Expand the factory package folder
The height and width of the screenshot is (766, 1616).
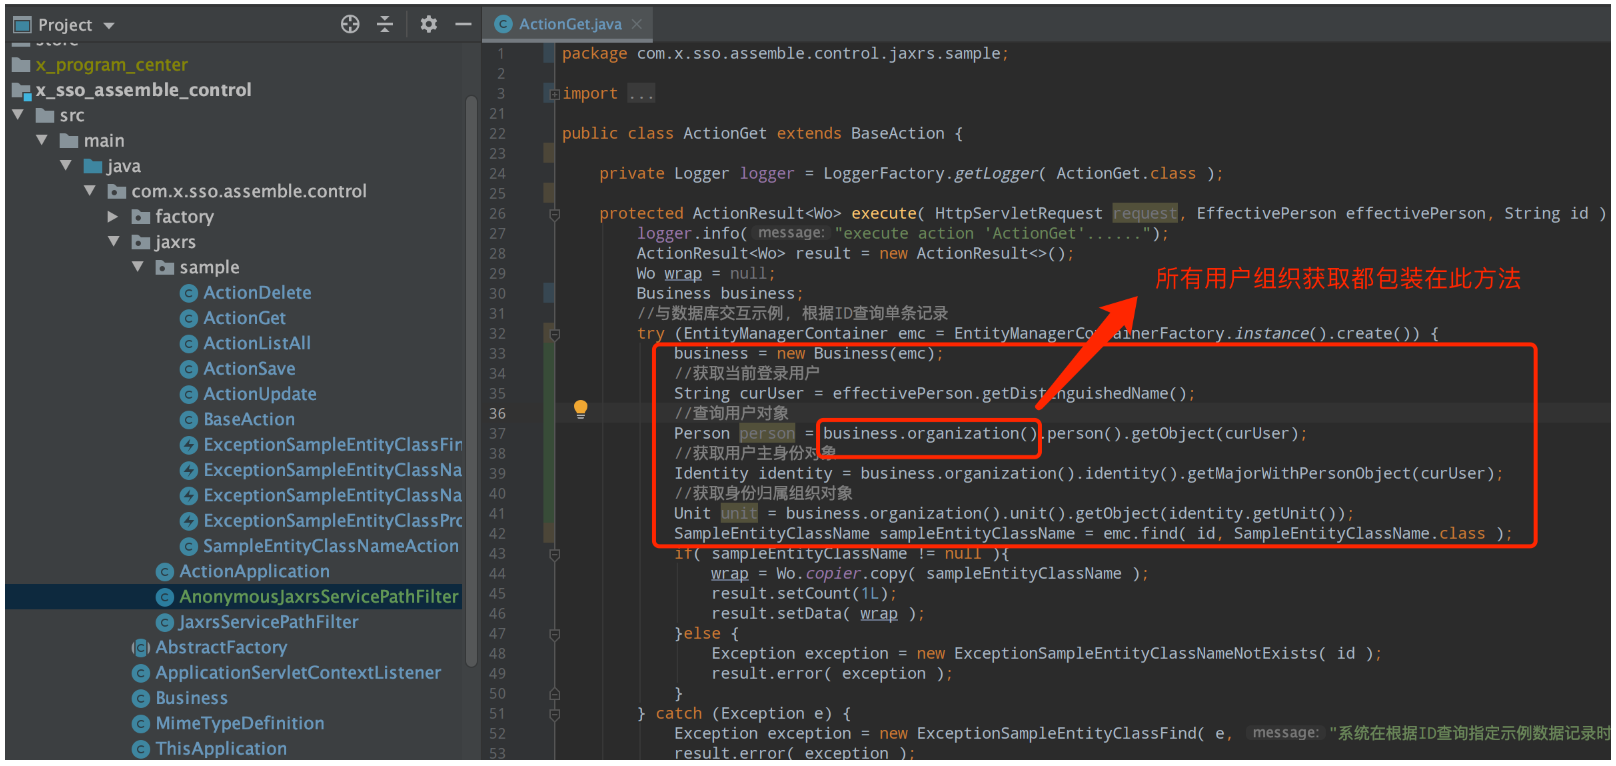click(113, 216)
